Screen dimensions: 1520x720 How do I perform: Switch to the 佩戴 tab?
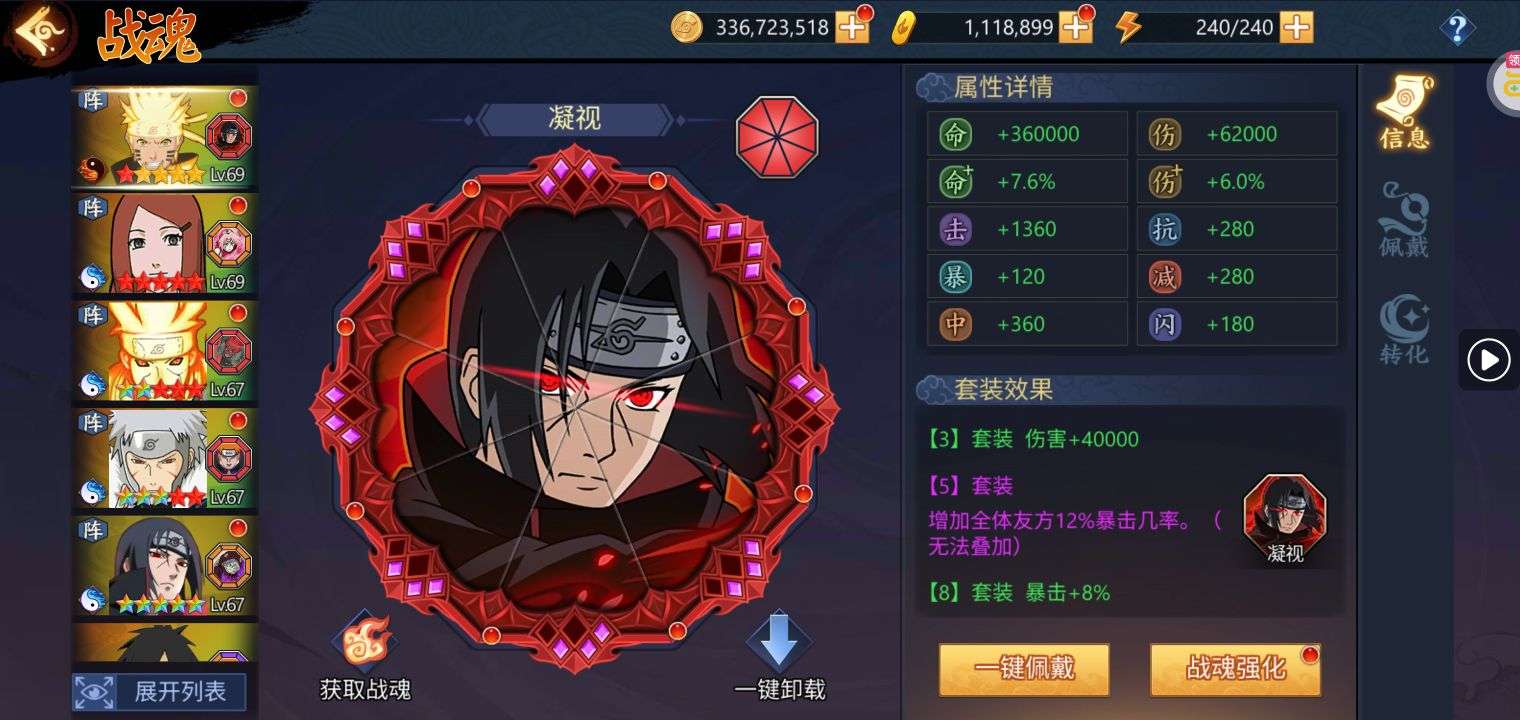(x=1405, y=219)
